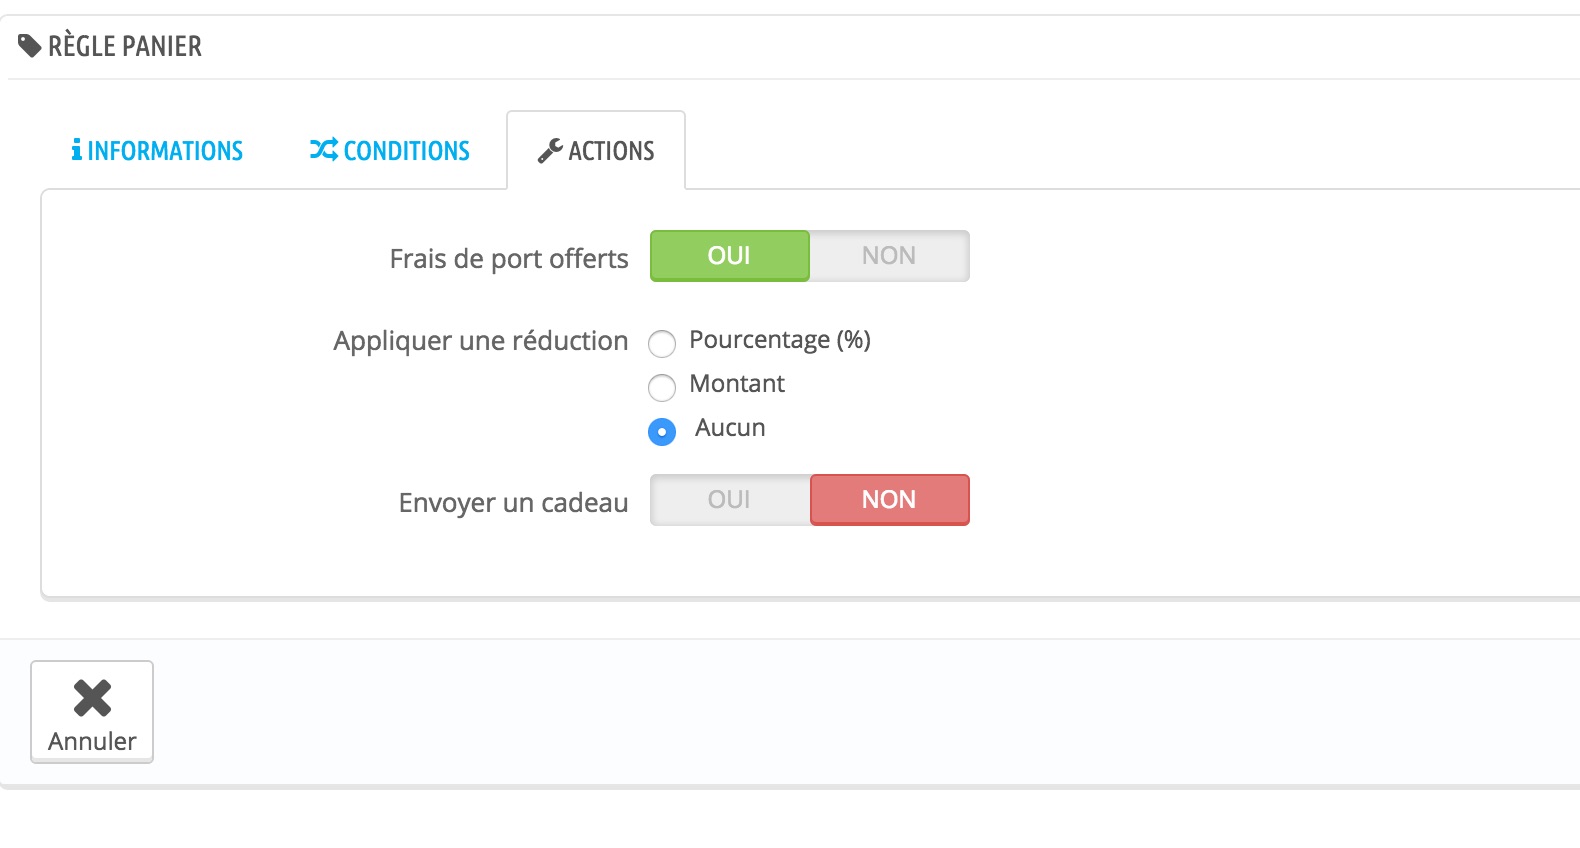
Task: Click the Aucun option label
Action: (730, 428)
